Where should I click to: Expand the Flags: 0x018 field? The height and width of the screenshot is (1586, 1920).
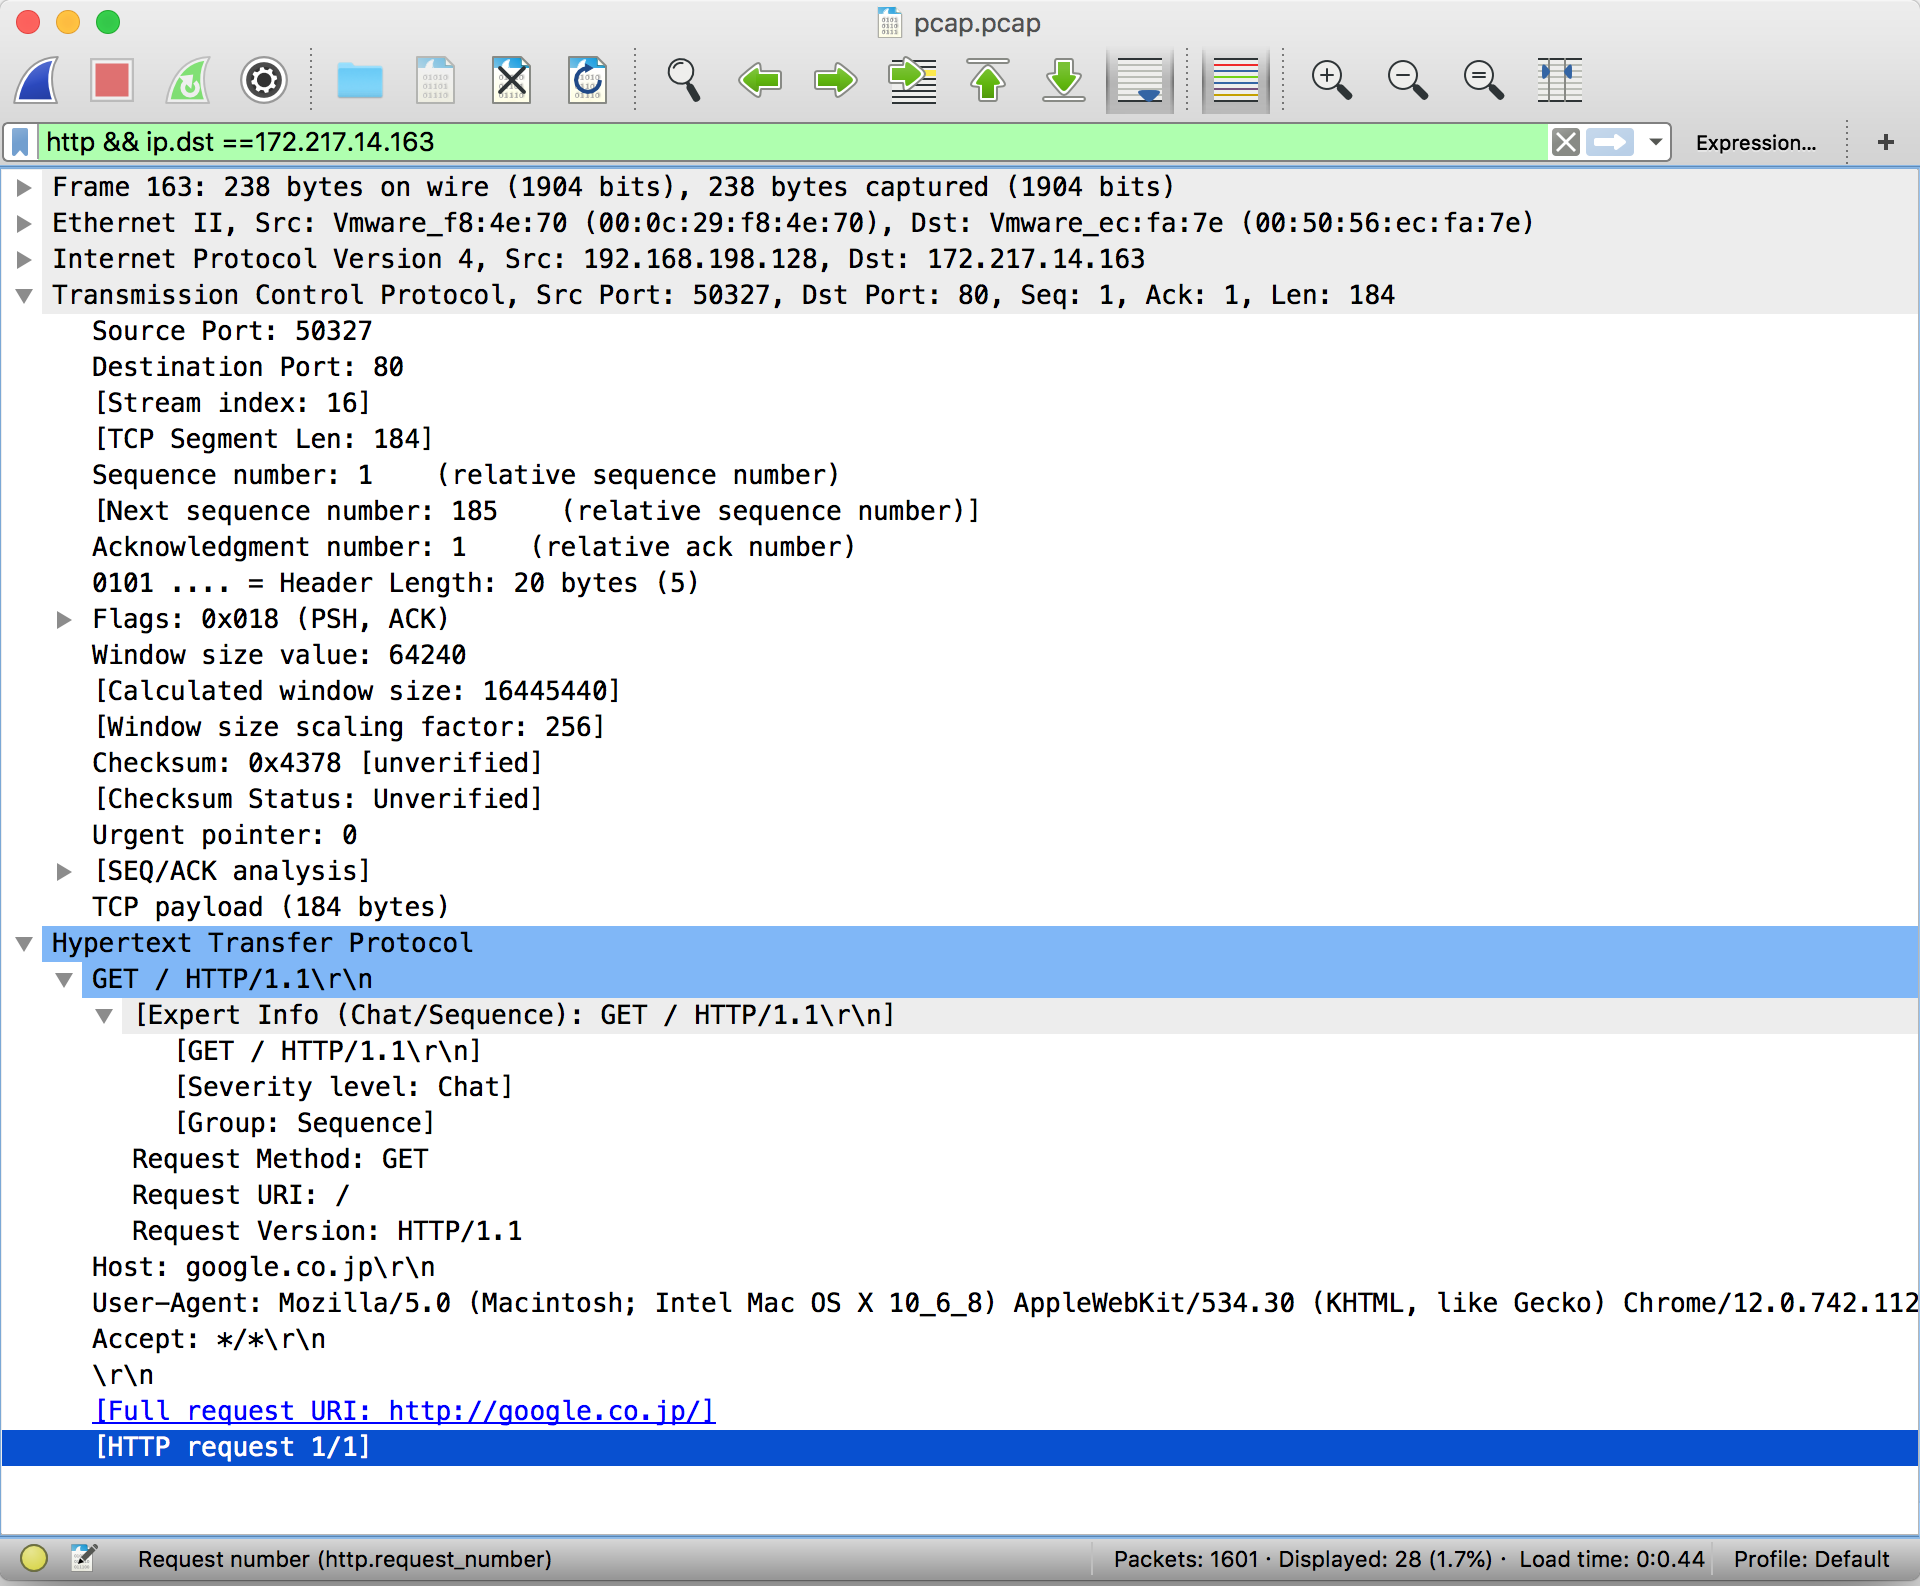(65, 618)
